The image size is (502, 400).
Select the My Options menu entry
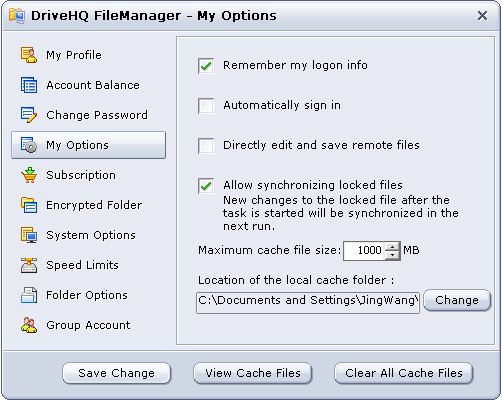coord(89,145)
